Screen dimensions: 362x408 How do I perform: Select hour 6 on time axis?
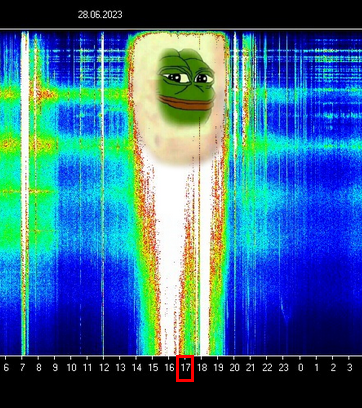pos(6,368)
